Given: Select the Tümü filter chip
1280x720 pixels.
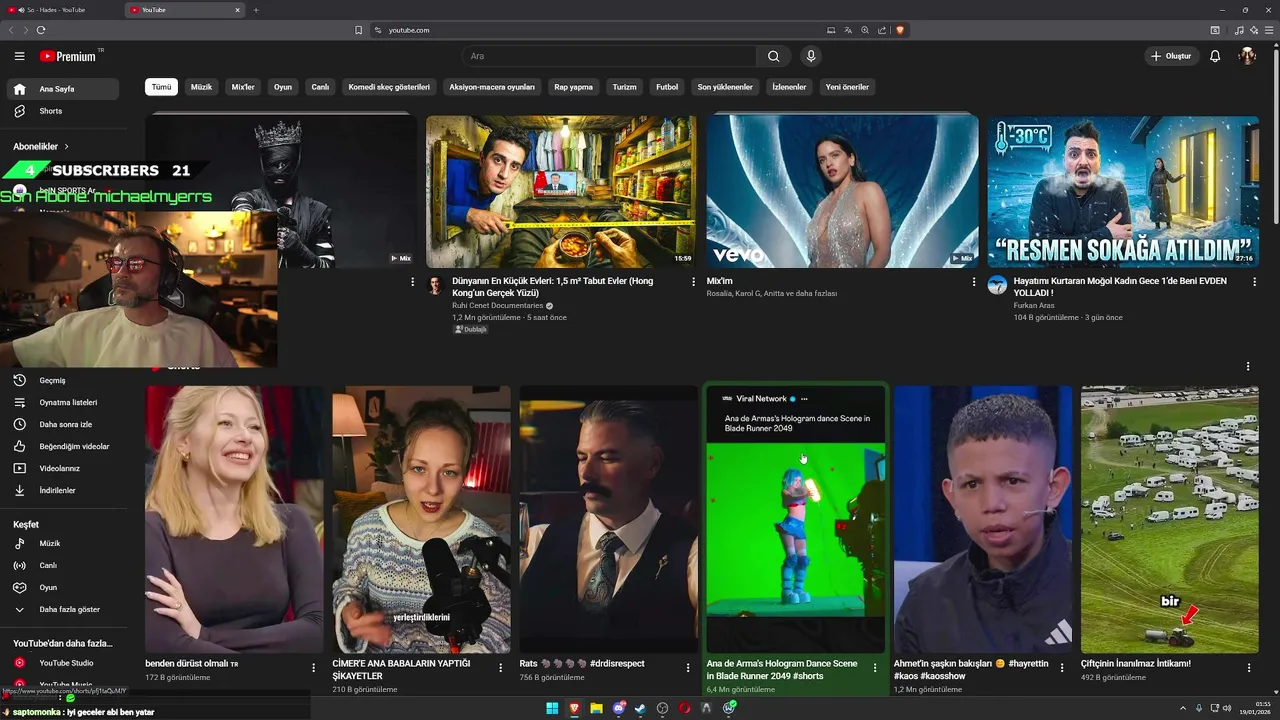Looking at the screenshot, I should [x=161, y=87].
